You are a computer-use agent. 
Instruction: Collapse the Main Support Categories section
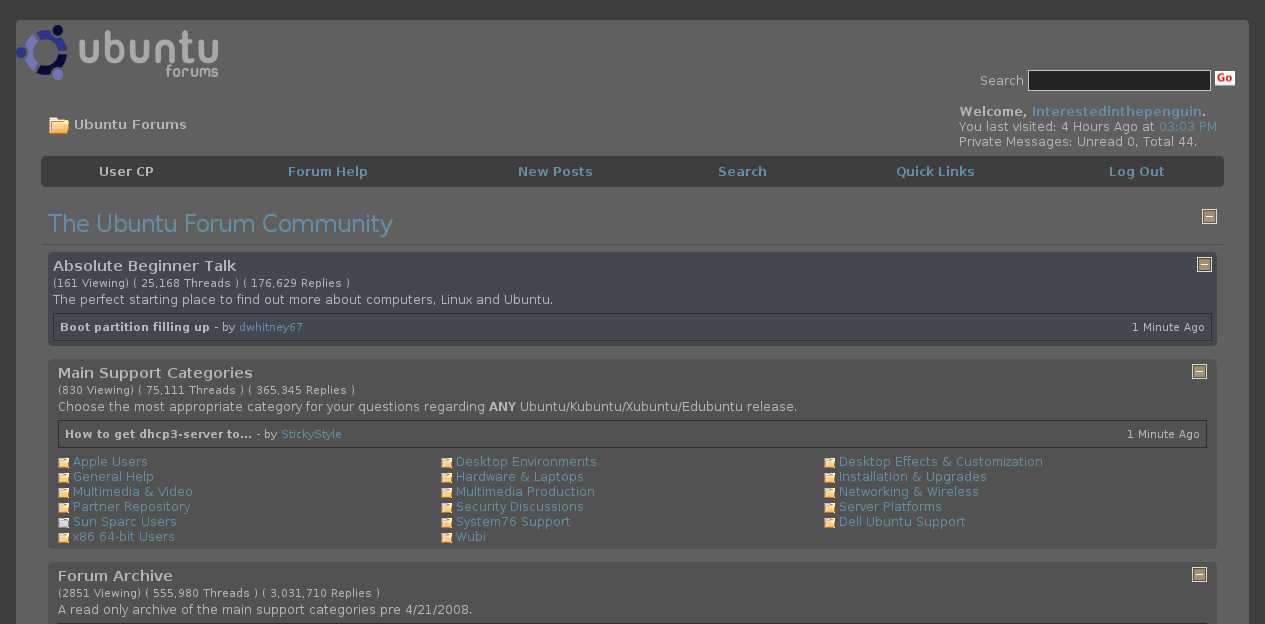pyautogui.click(x=1199, y=371)
